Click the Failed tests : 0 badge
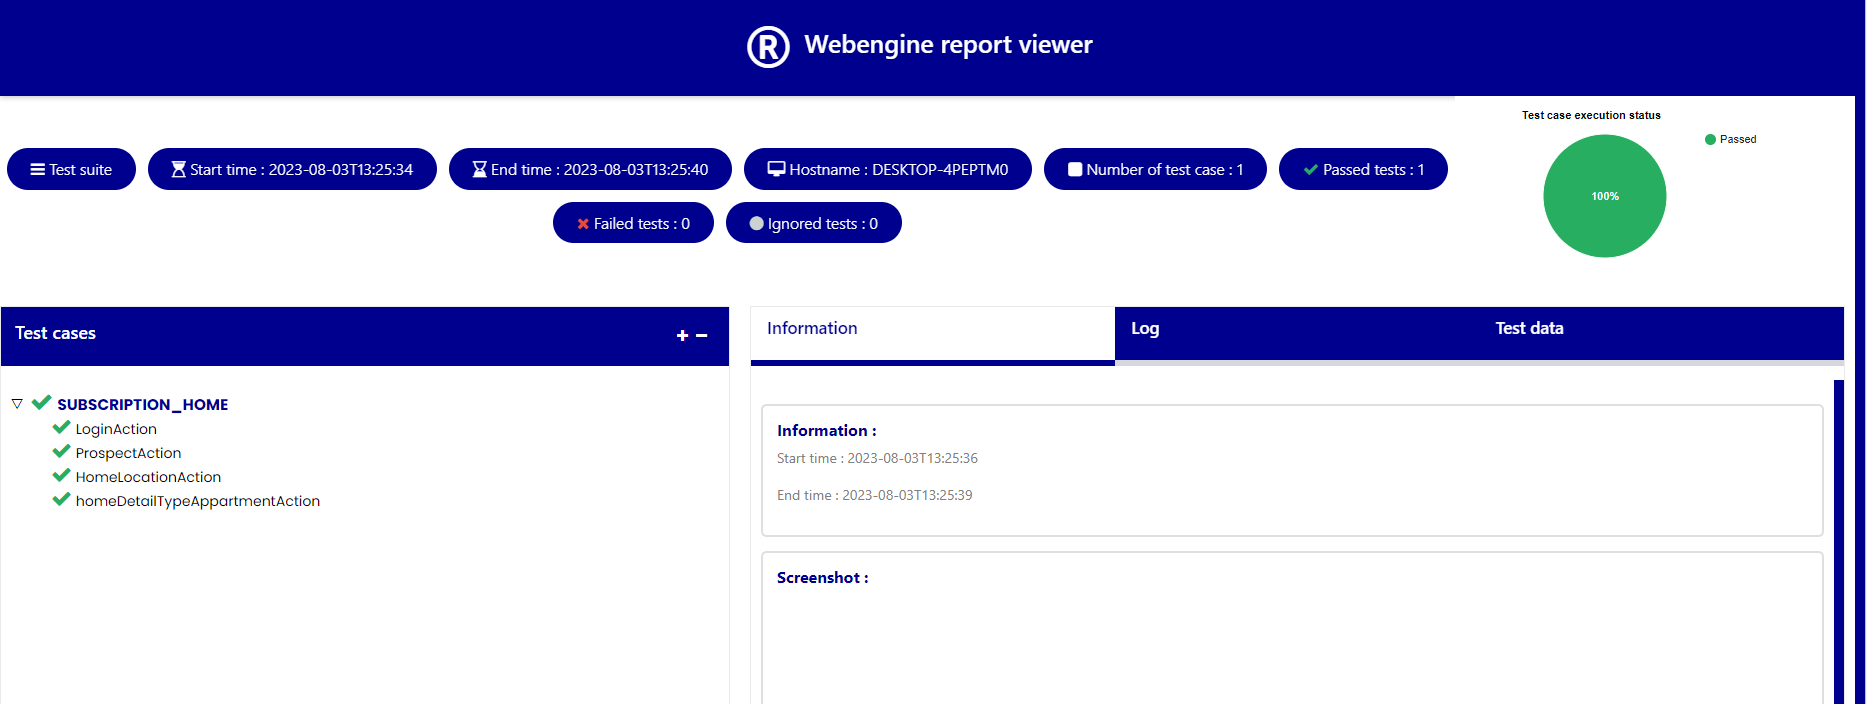This screenshot has width=1867, height=704. pos(633,222)
